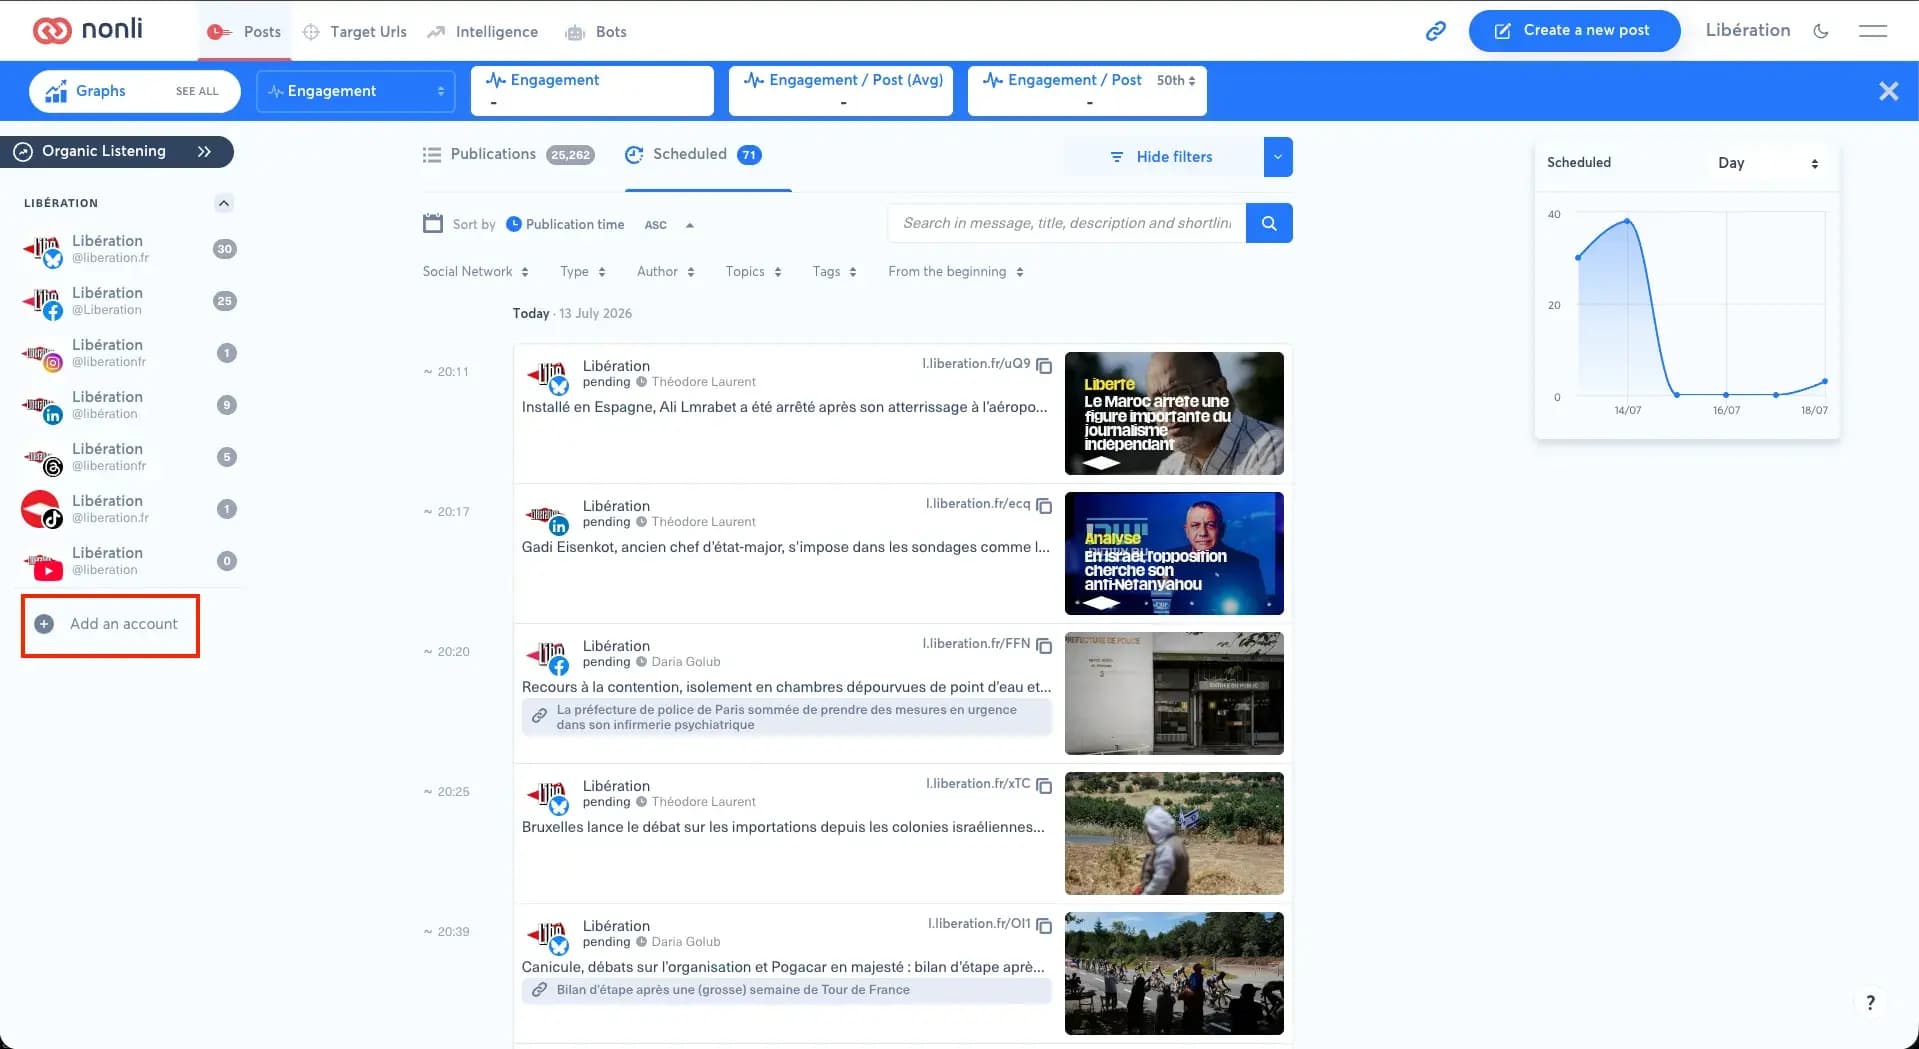Open Hide filters dropdown arrow
This screenshot has height=1049, width=1919.
[1278, 157]
